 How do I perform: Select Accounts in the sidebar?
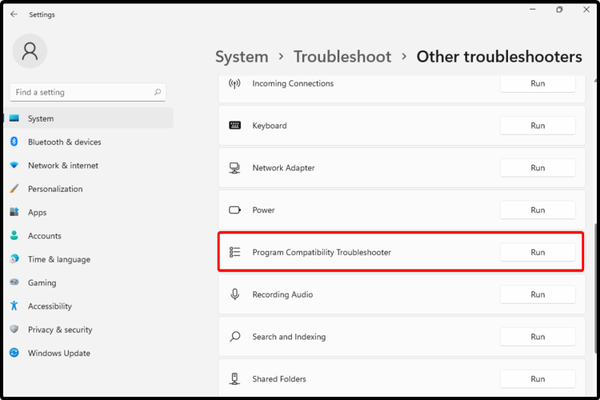coord(44,236)
